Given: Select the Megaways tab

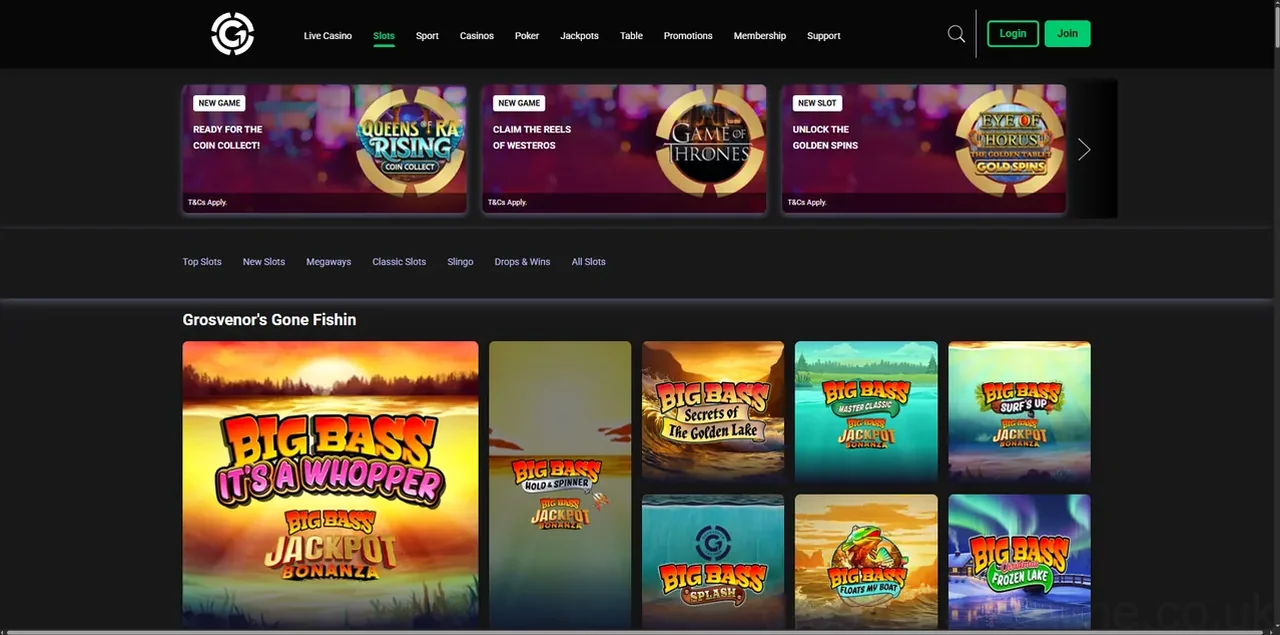Looking at the screenshot, I should coord(329,262).
